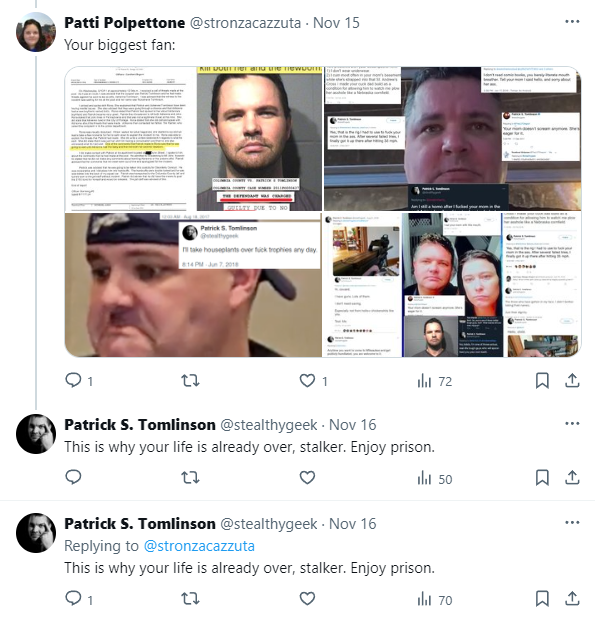This screenshot has height=618, width=595.
Task: Open more options on last Tomlinson reply
Action: [x=572, y=522]
